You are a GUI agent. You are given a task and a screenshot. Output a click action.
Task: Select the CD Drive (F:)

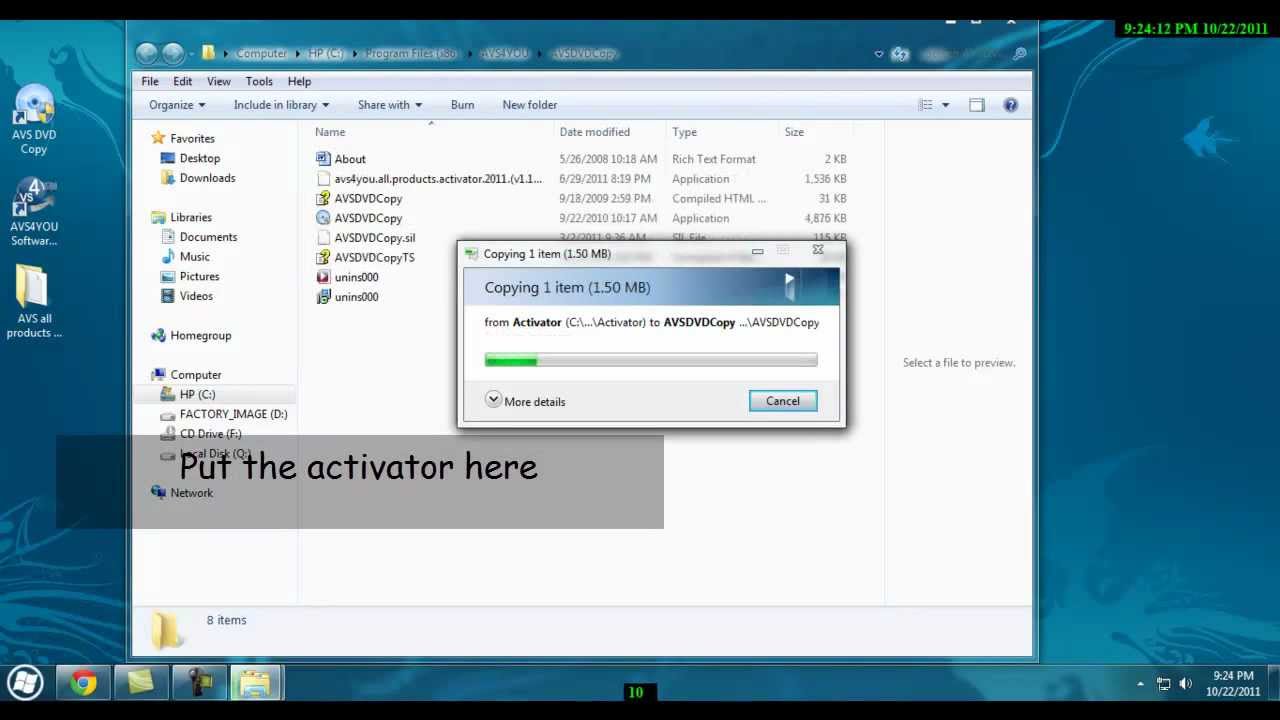click(x=210, y=434)
